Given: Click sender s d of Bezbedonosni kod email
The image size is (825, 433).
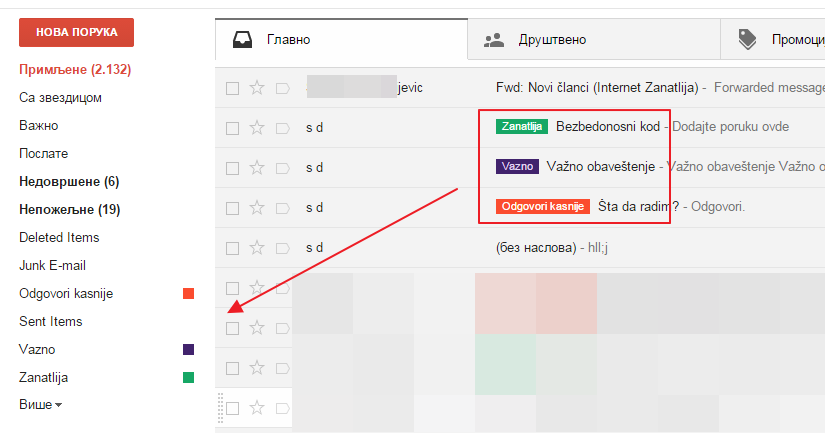Looking at the screenshot, I should point(315,128).
